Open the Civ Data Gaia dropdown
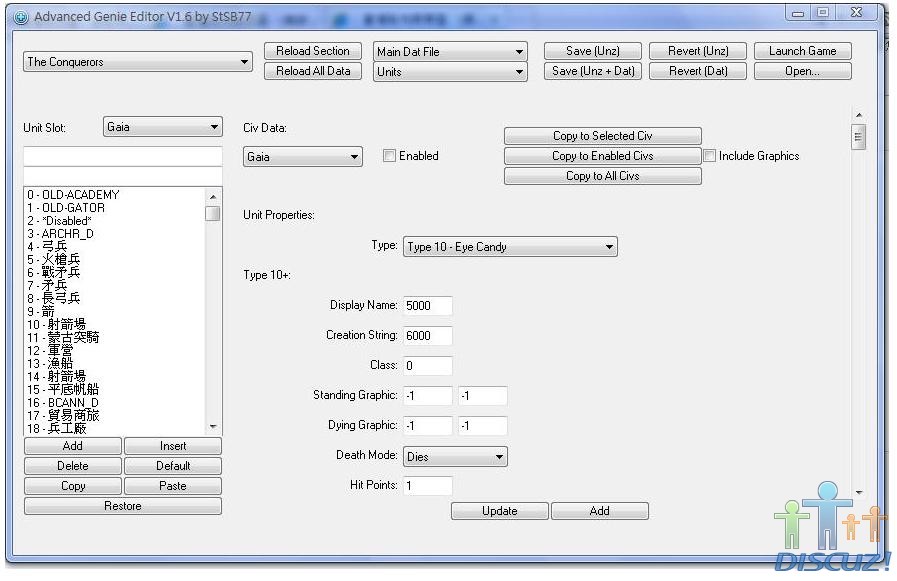 (x=303, y=157)
